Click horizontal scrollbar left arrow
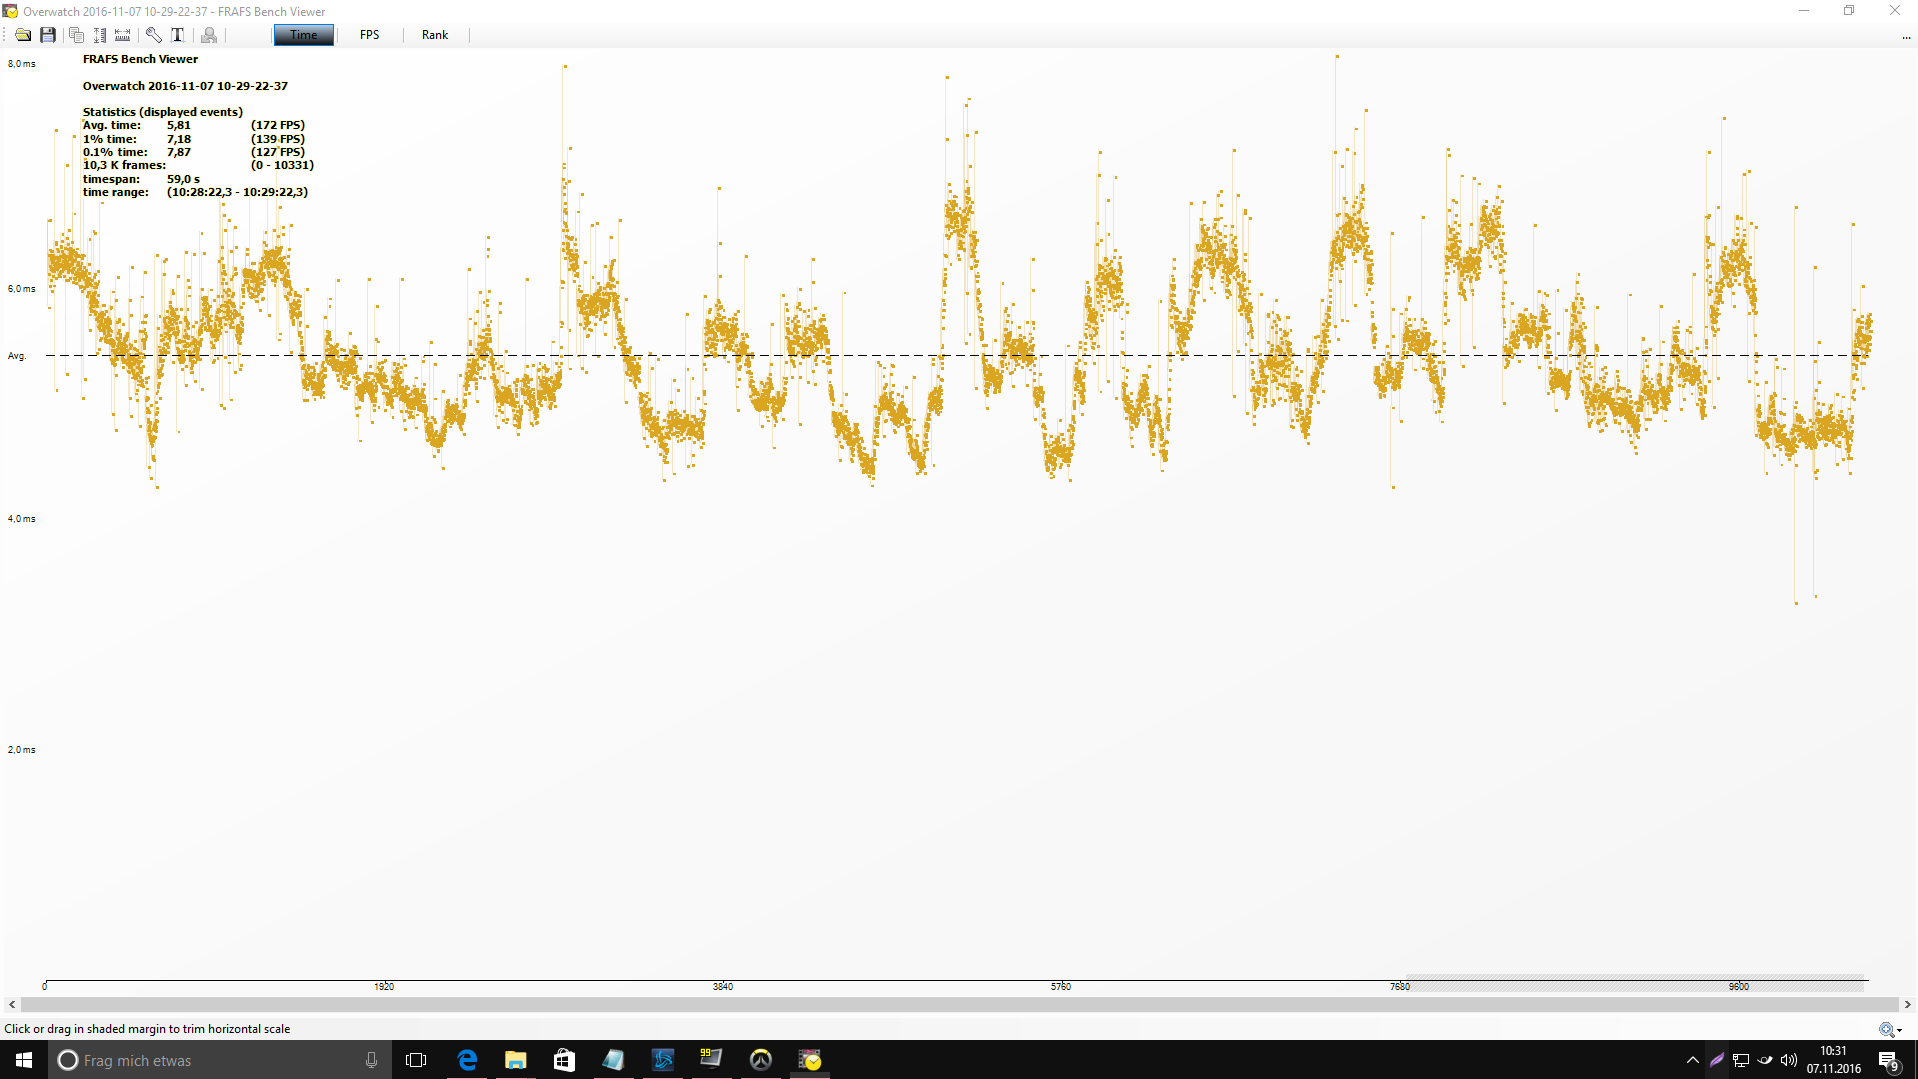1918x1079 pixels. click(x=11, y=1005)
